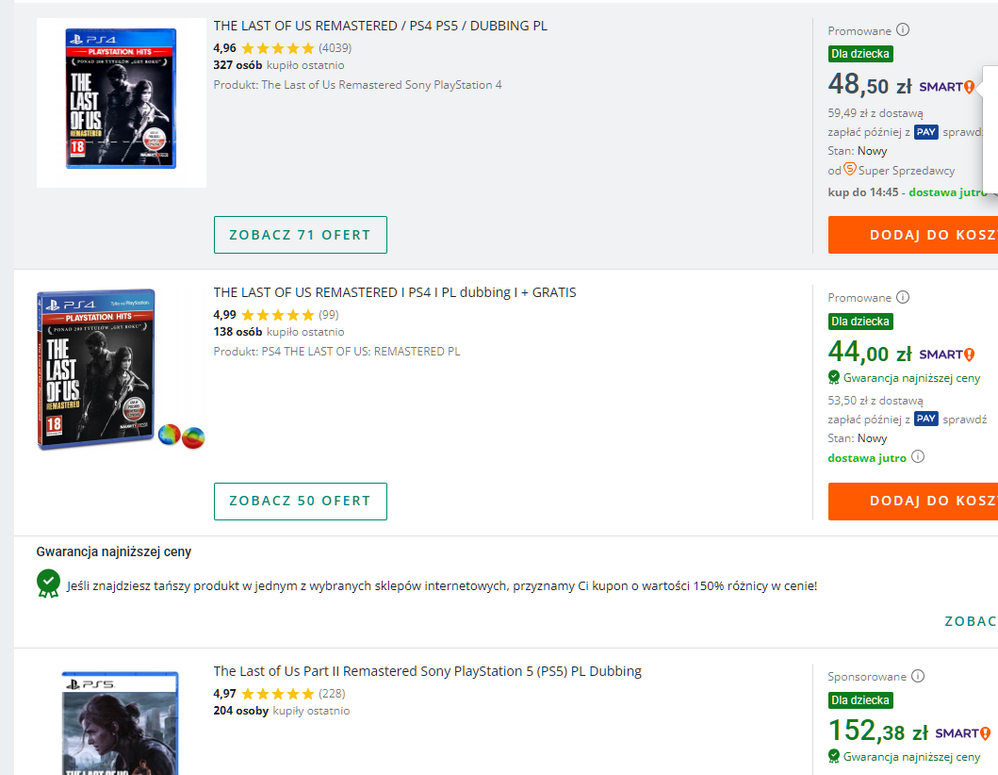Click info icon next to Sponsorowane label
This screenshot has height=775, width=998.
point(918,676)
